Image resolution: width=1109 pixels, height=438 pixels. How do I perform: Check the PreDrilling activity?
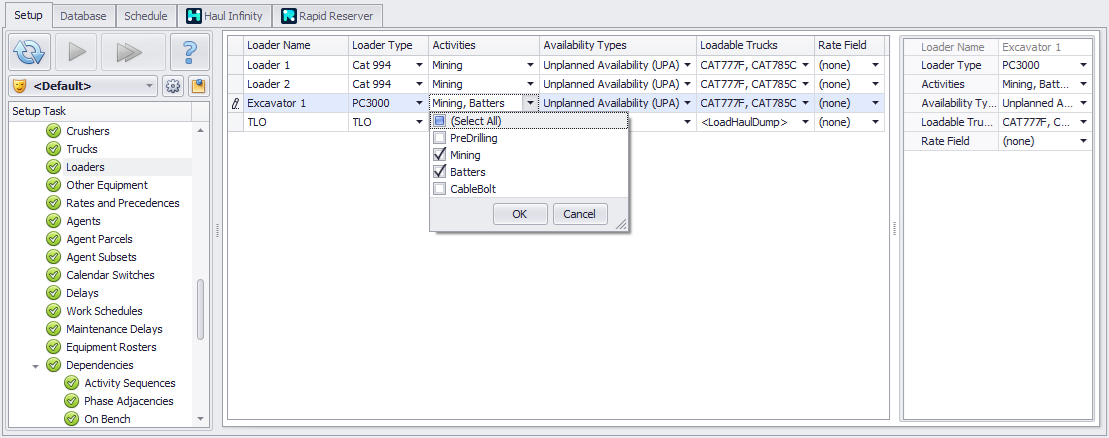(x=439, y=138)
